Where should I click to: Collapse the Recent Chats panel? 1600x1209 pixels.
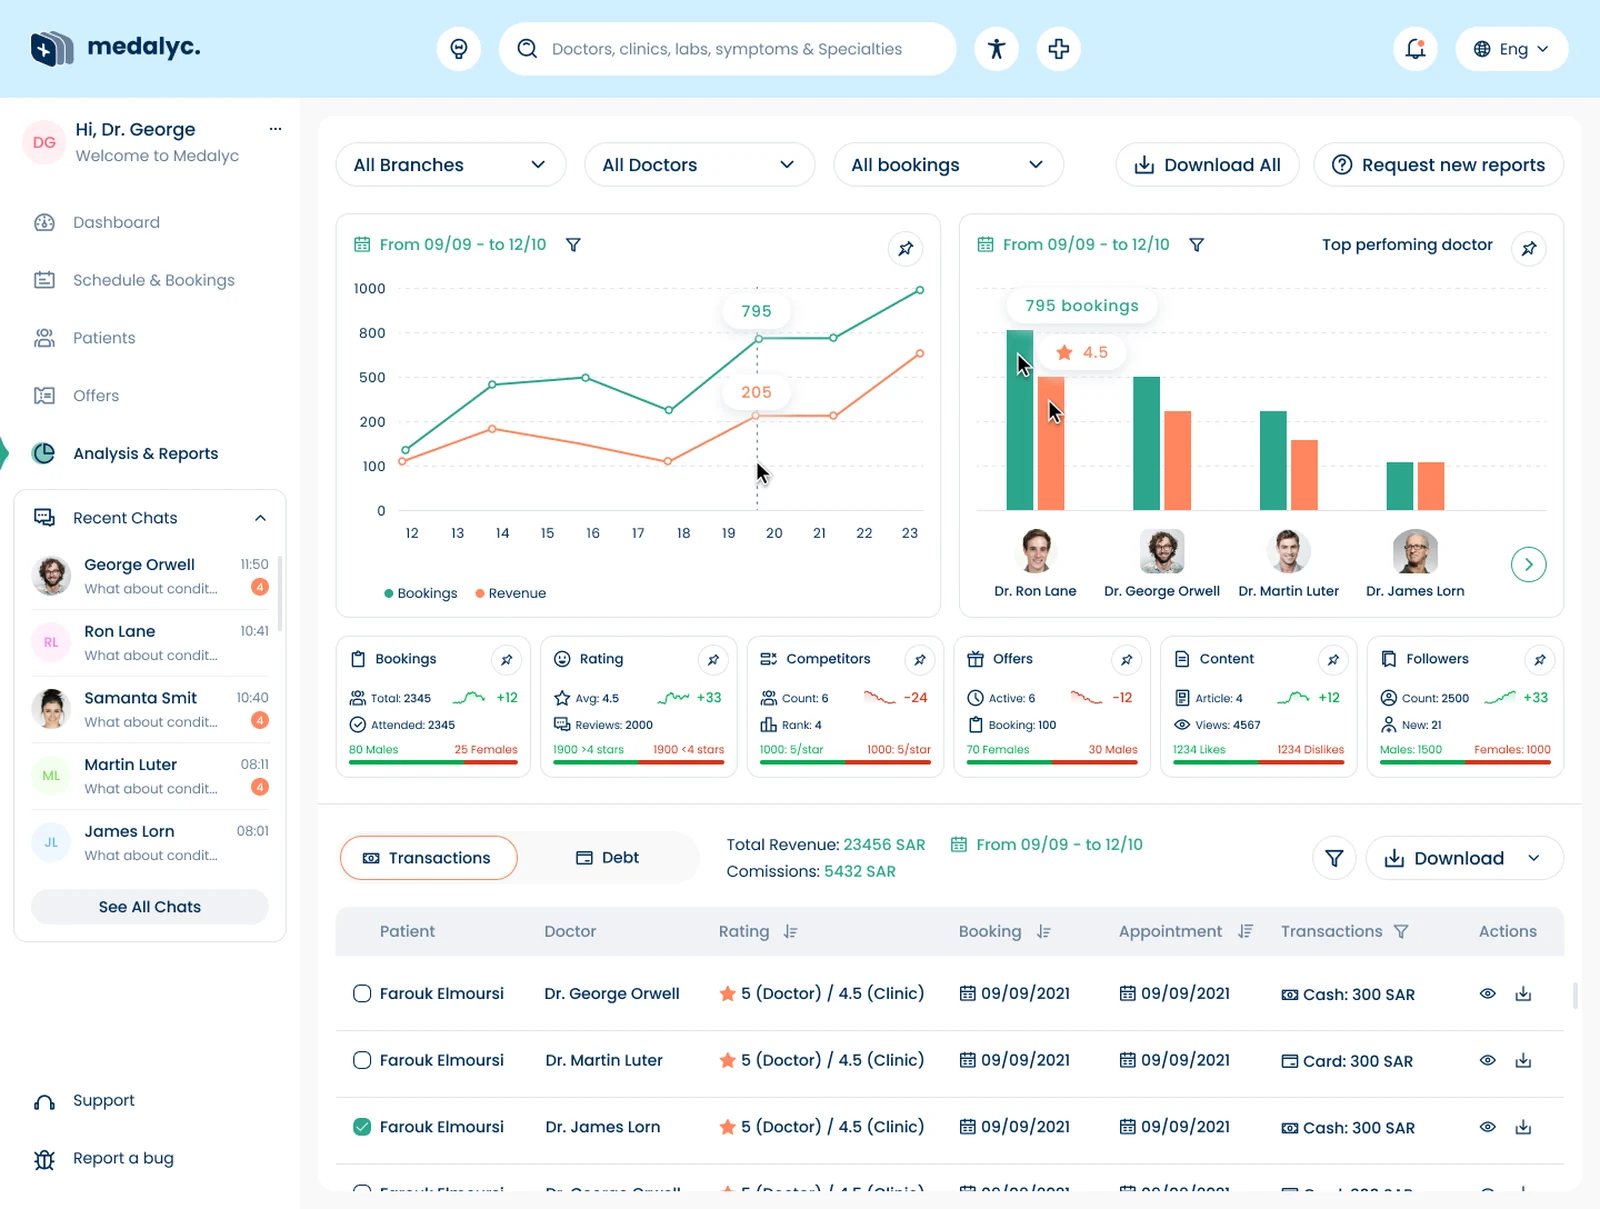[260, 518]
